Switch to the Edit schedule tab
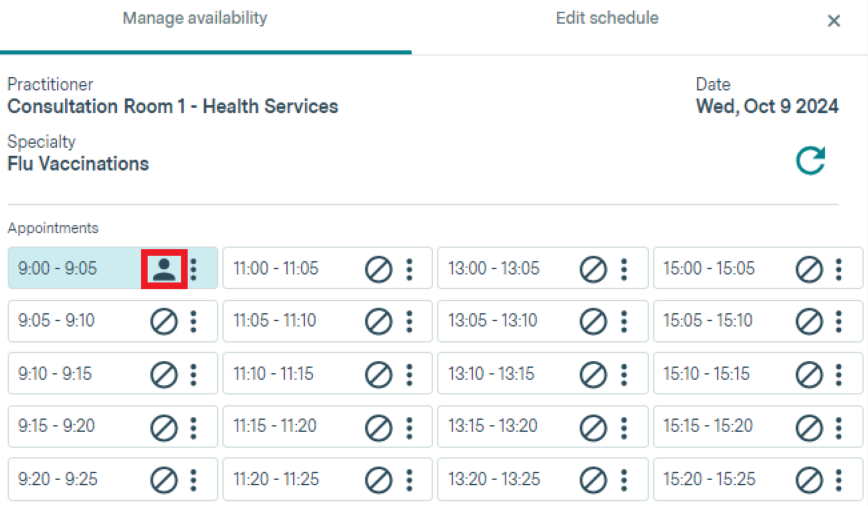The height and width of the screenshot is (506, 868). tap(607, 19)
